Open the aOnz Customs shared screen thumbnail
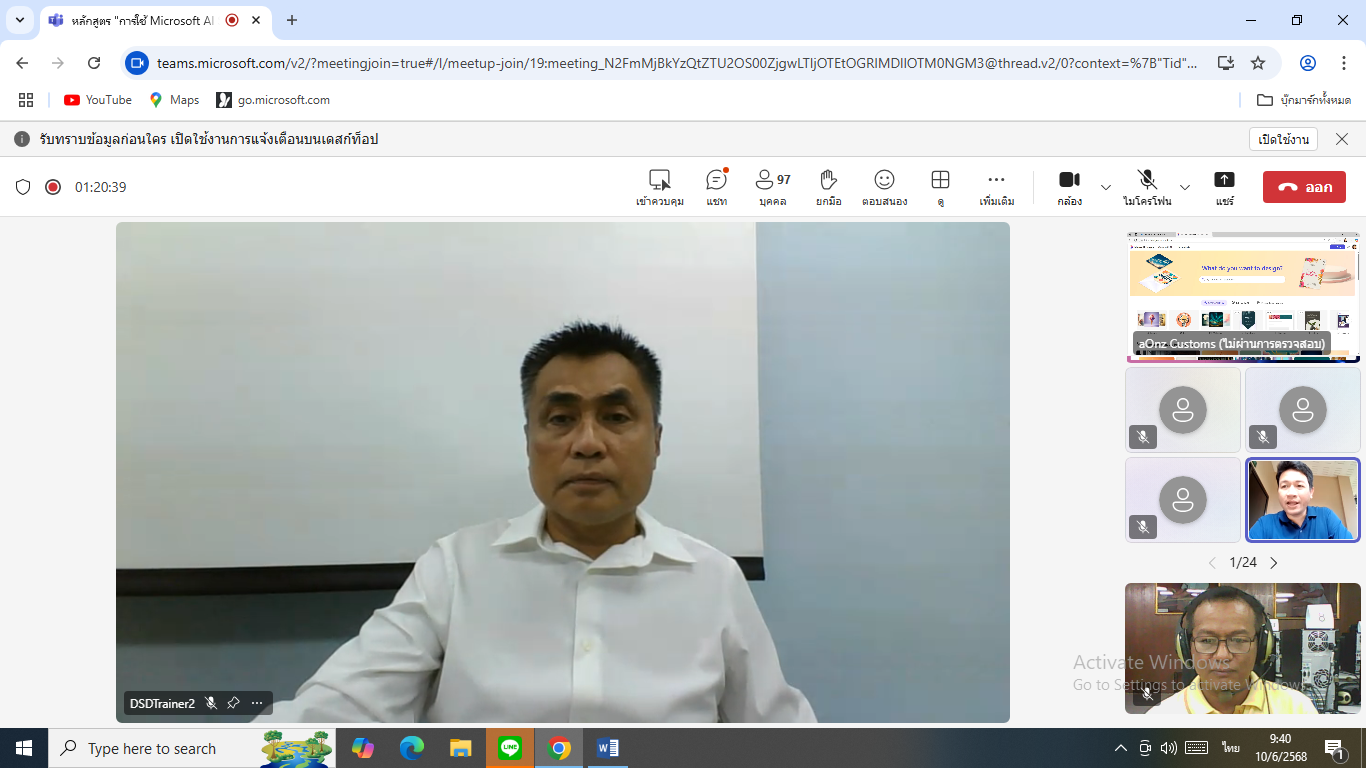 pyautogui.click(x=1242, y=296)
